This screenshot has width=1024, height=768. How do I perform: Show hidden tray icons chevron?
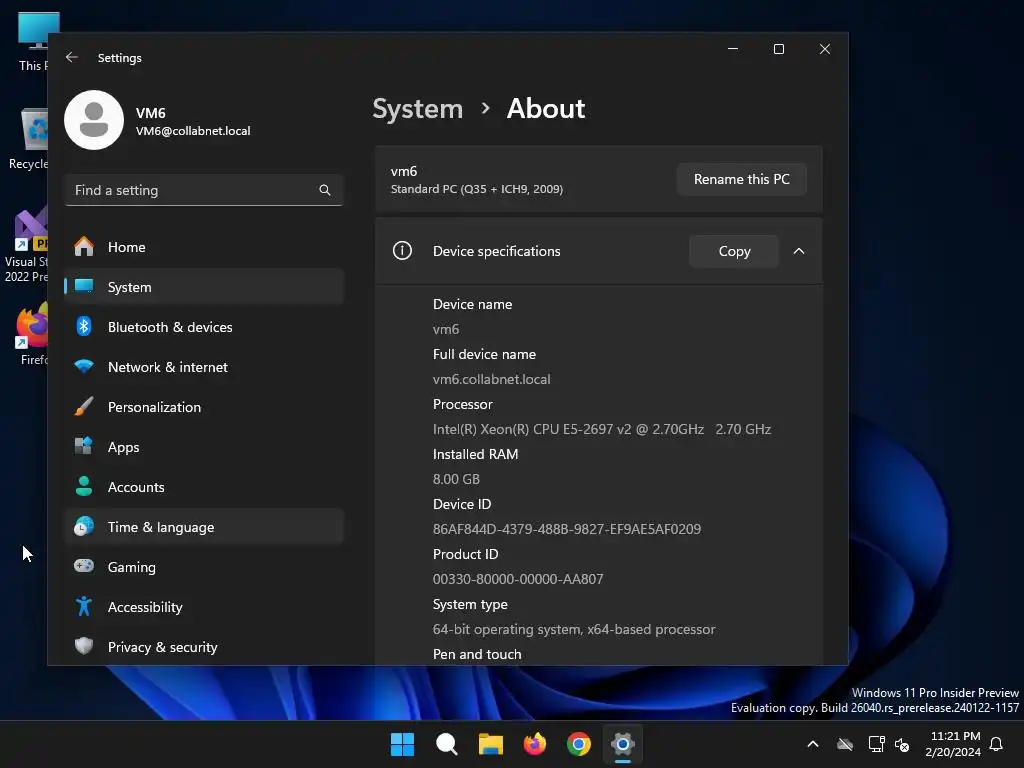[x=813, y=744]
